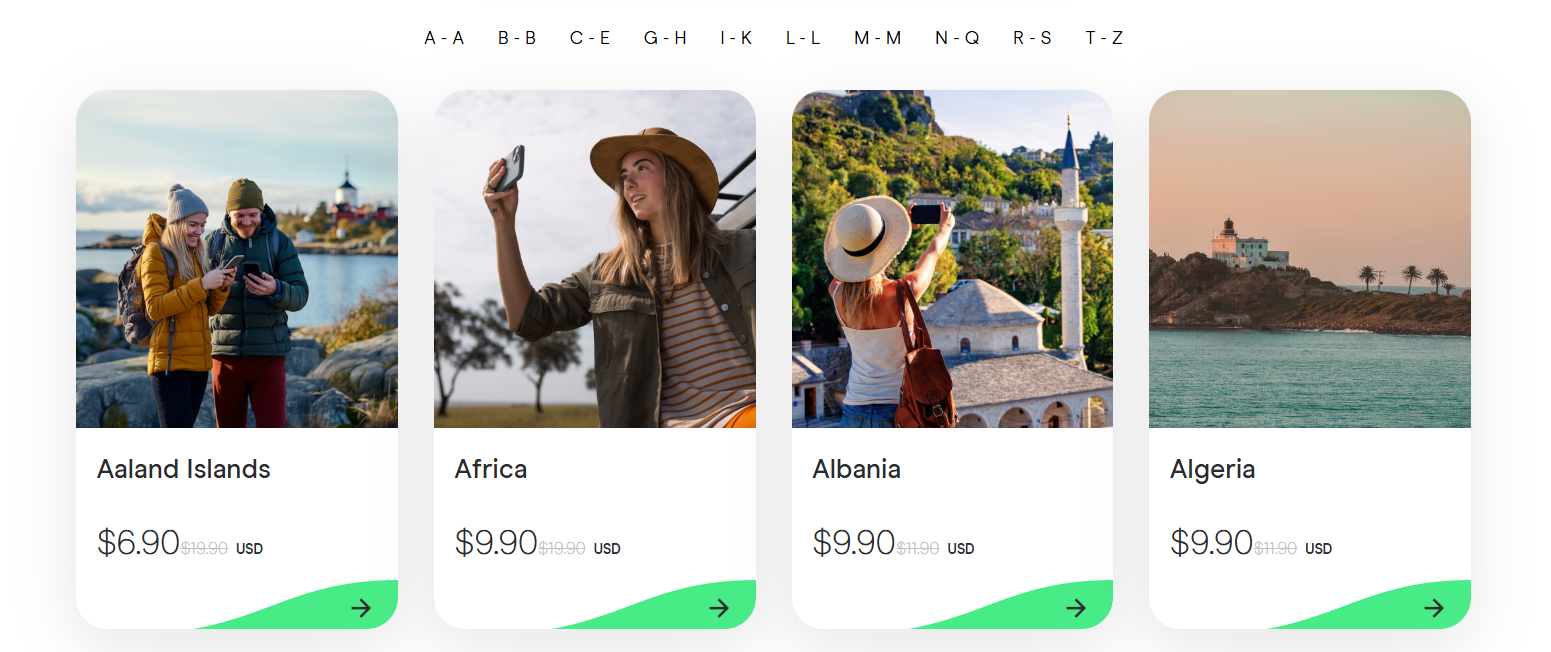
Task: Click the arrow icon on Albania card
Action: pos(1076,608)
